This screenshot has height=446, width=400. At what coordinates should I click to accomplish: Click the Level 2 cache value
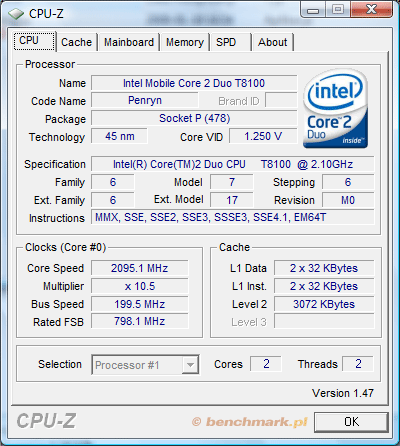tap(324, 304)
